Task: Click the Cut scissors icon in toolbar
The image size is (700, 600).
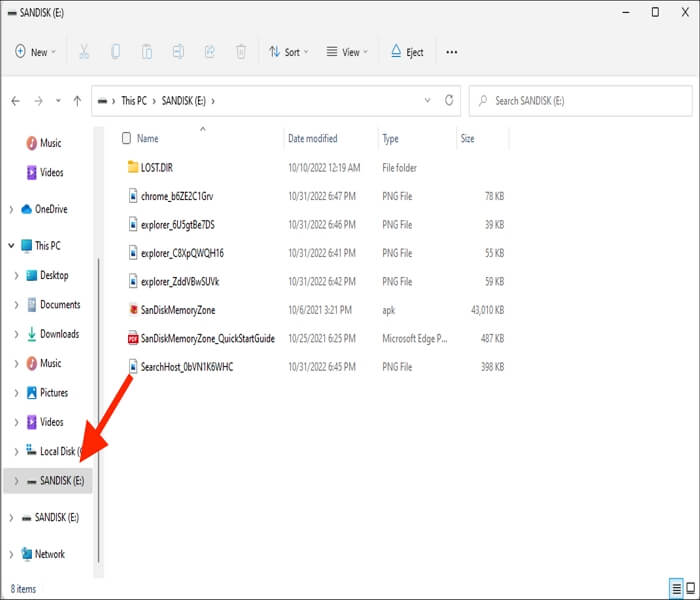Action: point(84,52)
